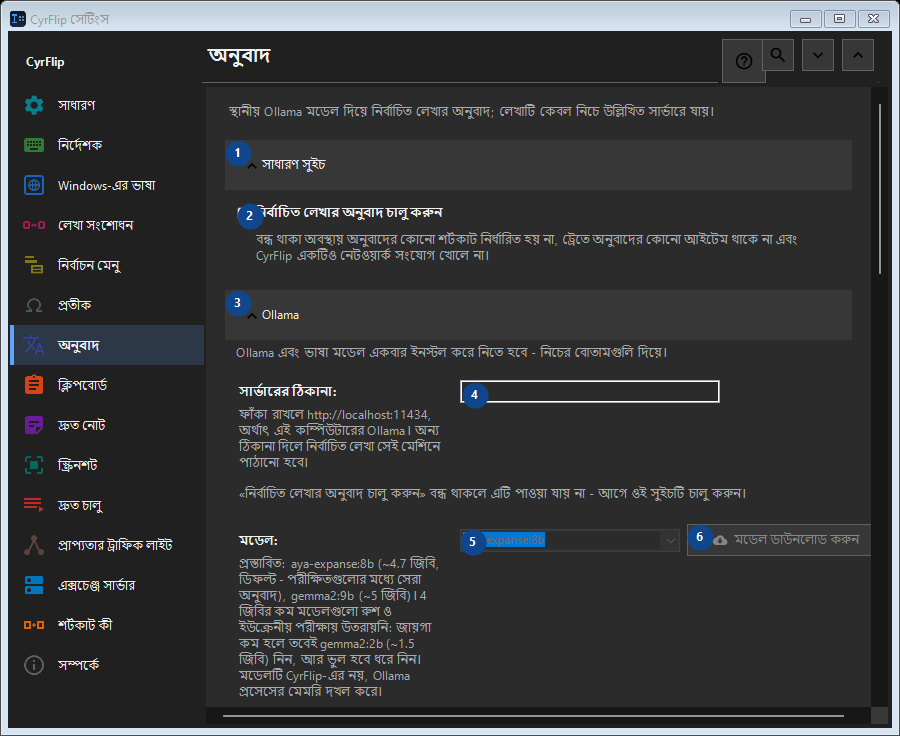Click the অনুবাদ page heading
The image size is (900, 736).
tap(239, 56)
